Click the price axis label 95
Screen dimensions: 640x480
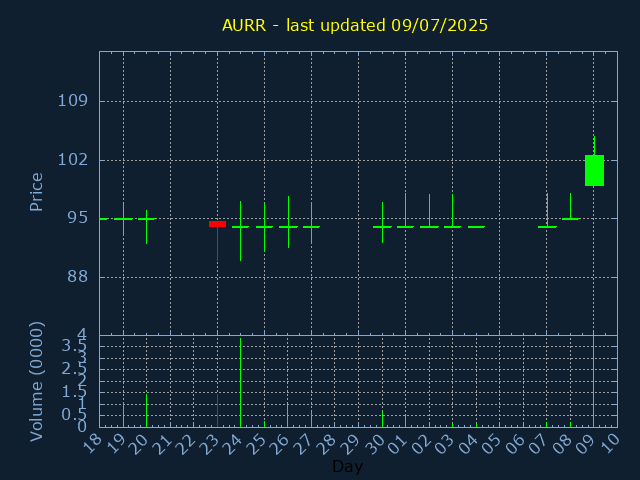pyautogui.click(x=78, y=218)
